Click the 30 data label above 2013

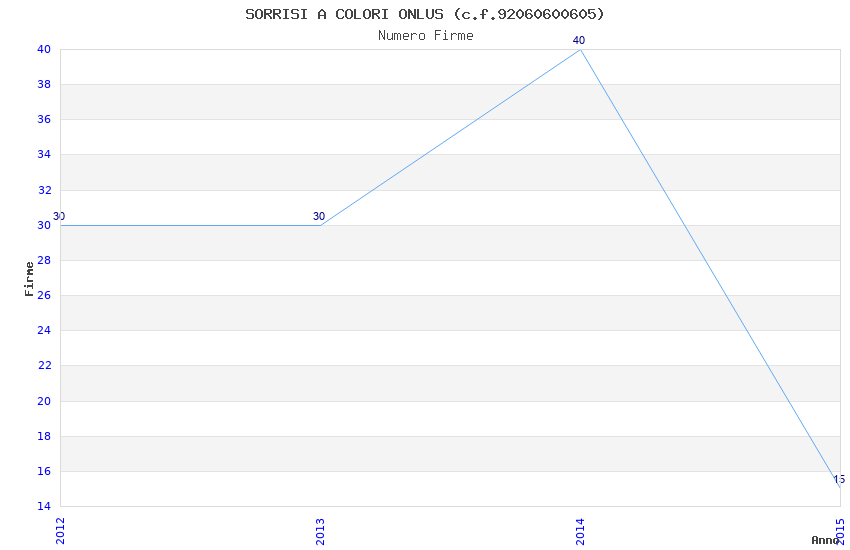point(319,216)
